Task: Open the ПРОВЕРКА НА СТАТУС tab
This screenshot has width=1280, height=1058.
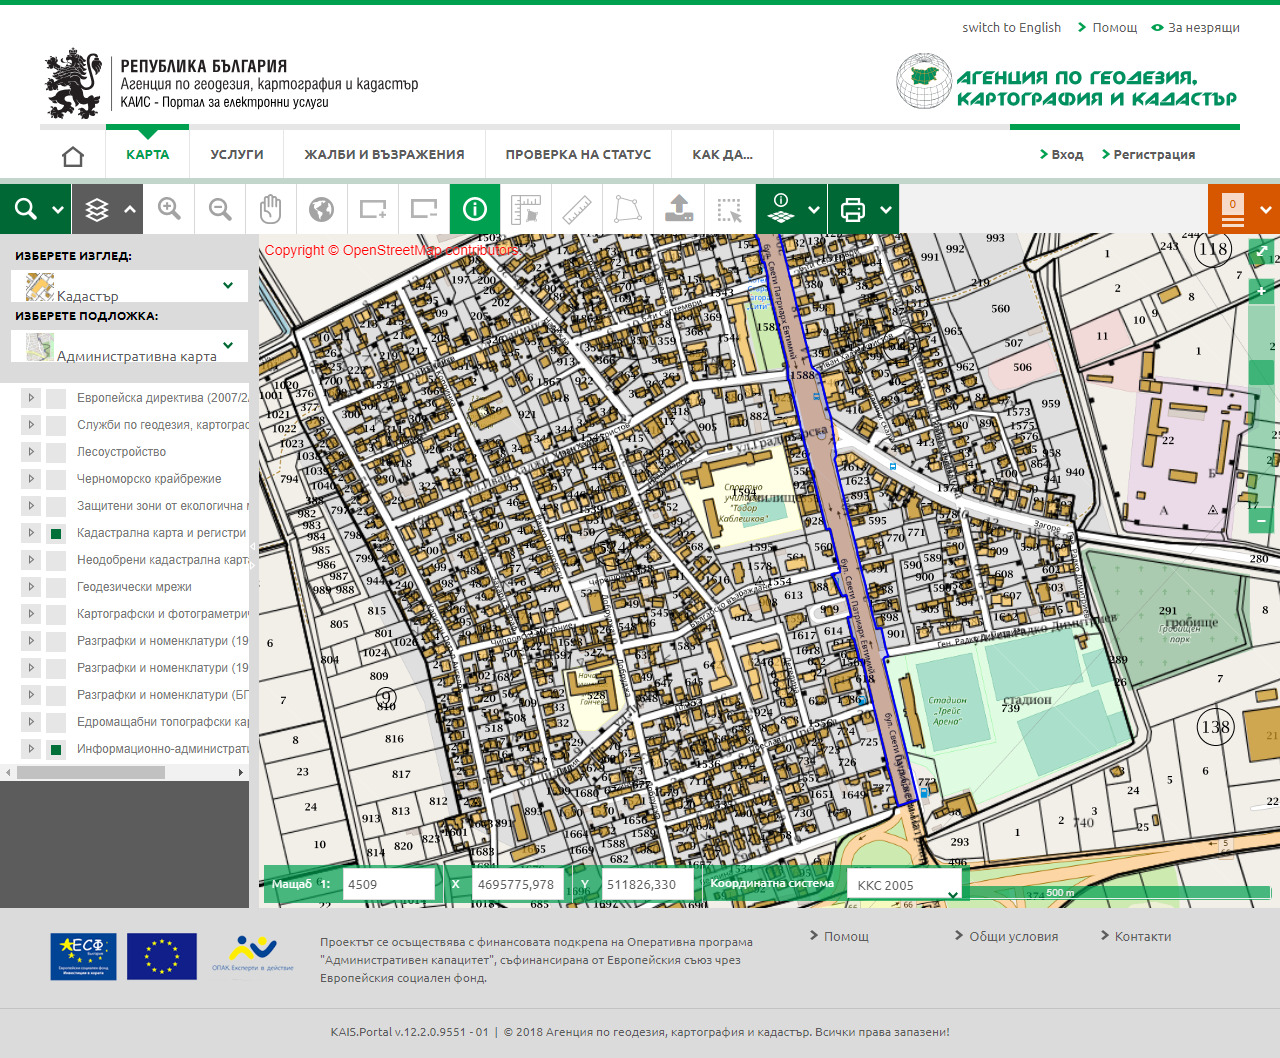Action: coord(578,155)
